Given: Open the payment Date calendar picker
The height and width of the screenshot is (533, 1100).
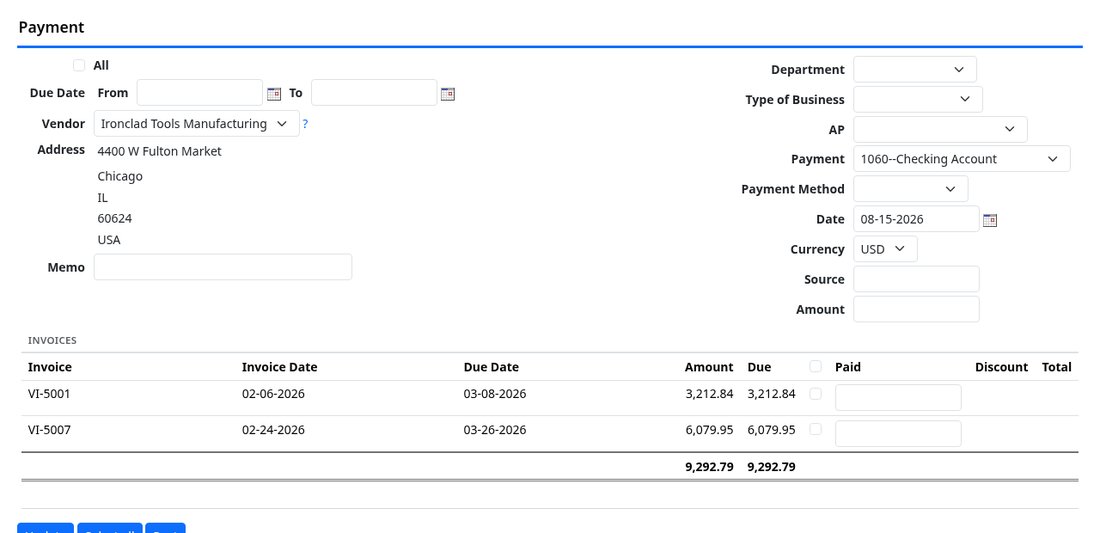Looking at the screenshot, I should 990,220.
